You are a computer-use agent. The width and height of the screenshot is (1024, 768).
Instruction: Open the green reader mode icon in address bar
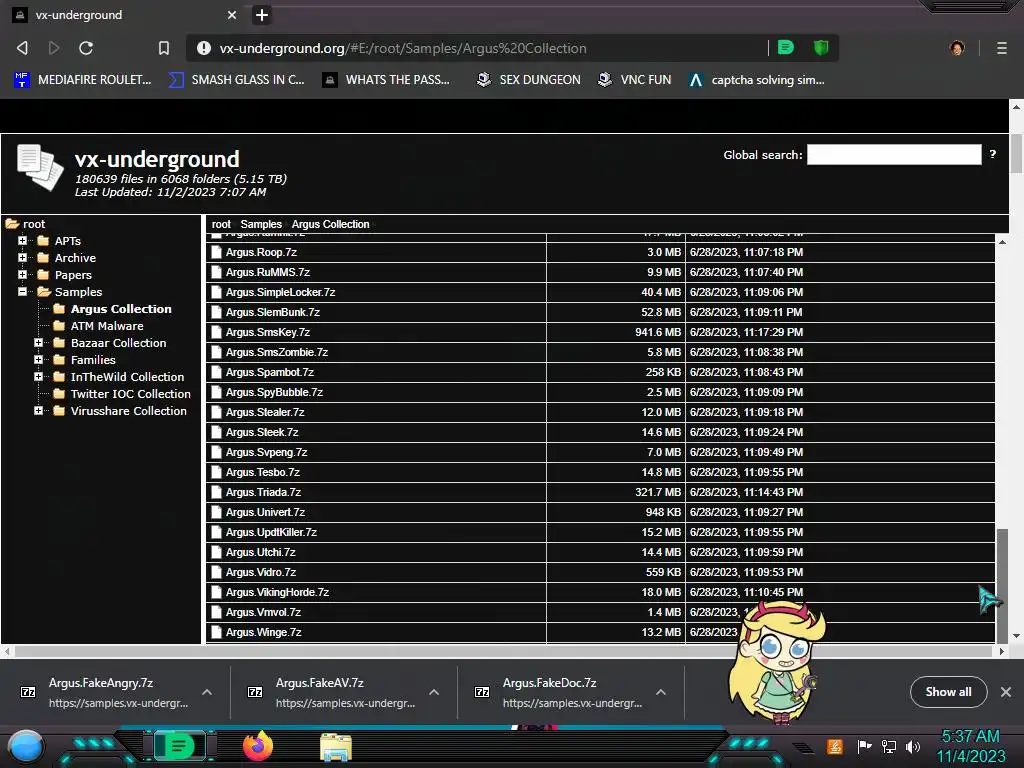(x=786, y=48)
